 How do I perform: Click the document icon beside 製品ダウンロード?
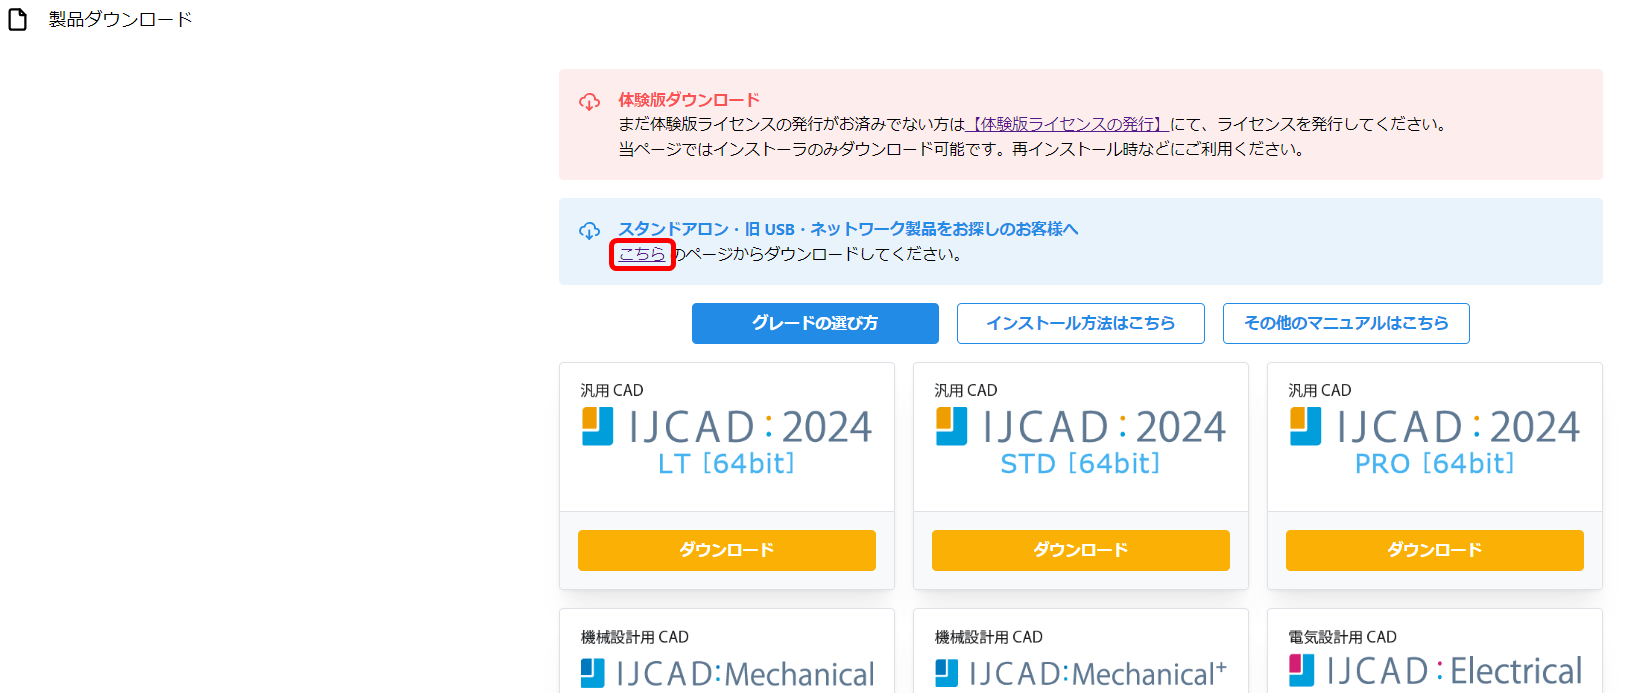(x=18, y=19)
